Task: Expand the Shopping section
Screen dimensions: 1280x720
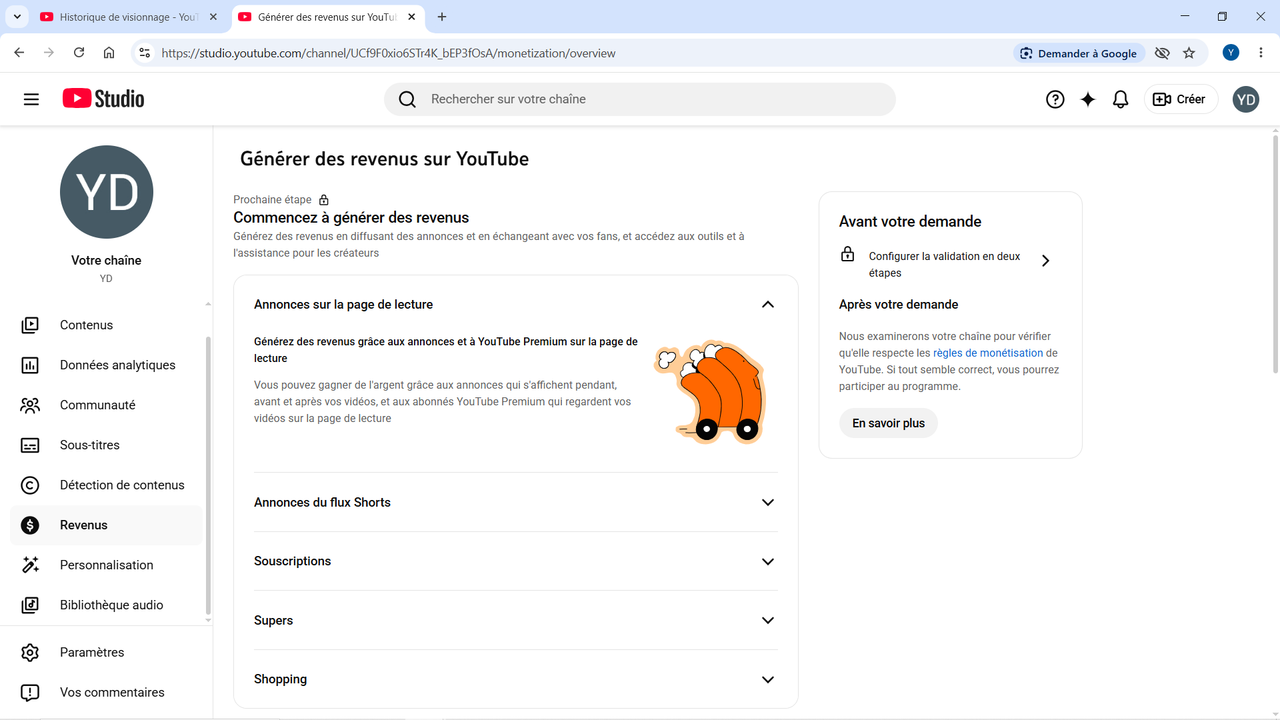Action: point(768,679)
